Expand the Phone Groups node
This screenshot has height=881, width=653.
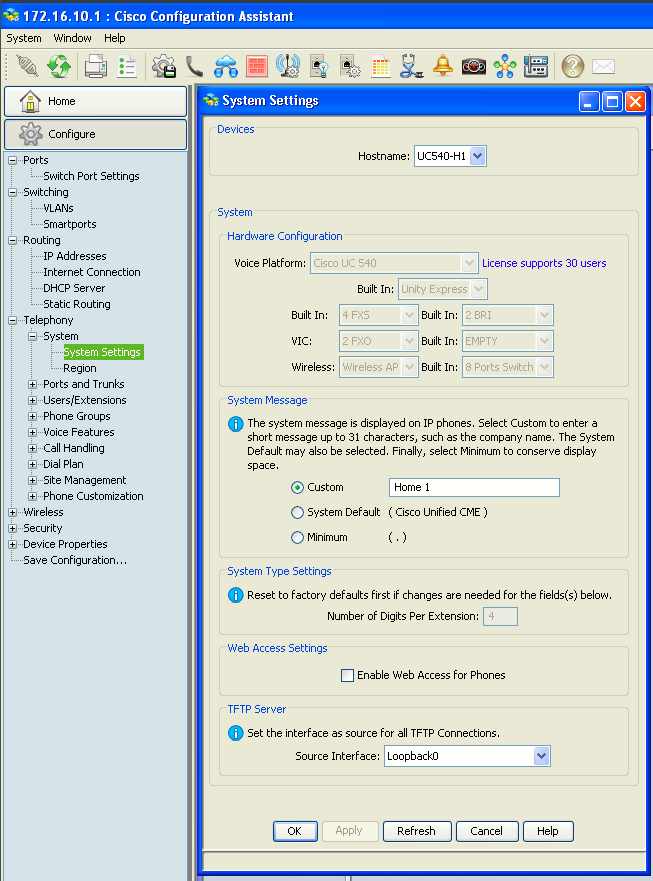click(33, 417)
